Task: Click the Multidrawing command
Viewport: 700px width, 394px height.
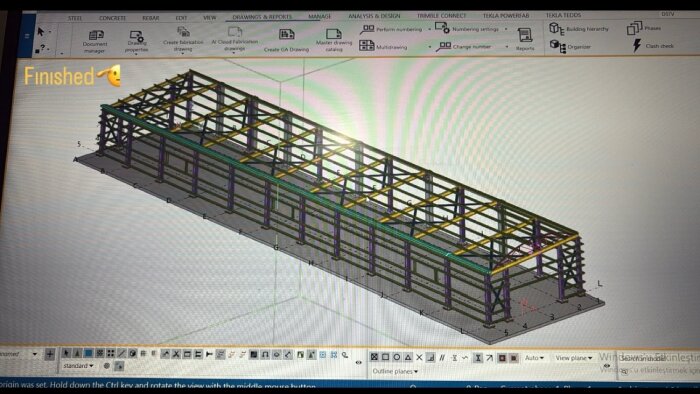Action: pos(384,46)
